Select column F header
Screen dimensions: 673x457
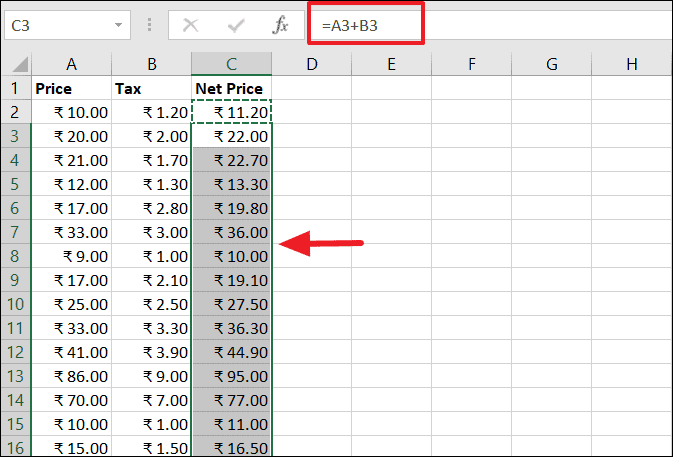pos(472,64)
